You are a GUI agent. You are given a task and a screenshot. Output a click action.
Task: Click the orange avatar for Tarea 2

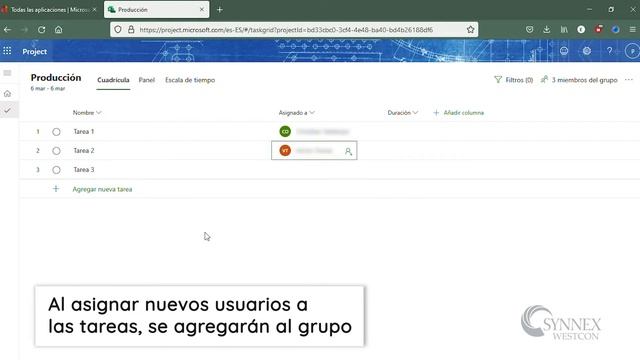click(x=285, y=151)
